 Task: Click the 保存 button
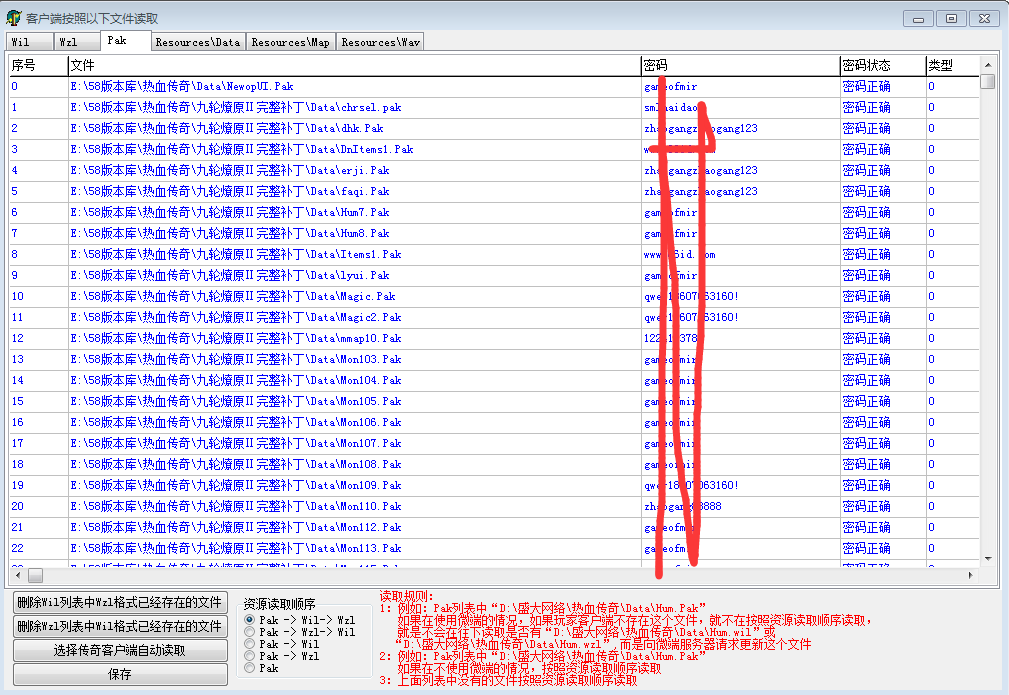tap(120, 674)
